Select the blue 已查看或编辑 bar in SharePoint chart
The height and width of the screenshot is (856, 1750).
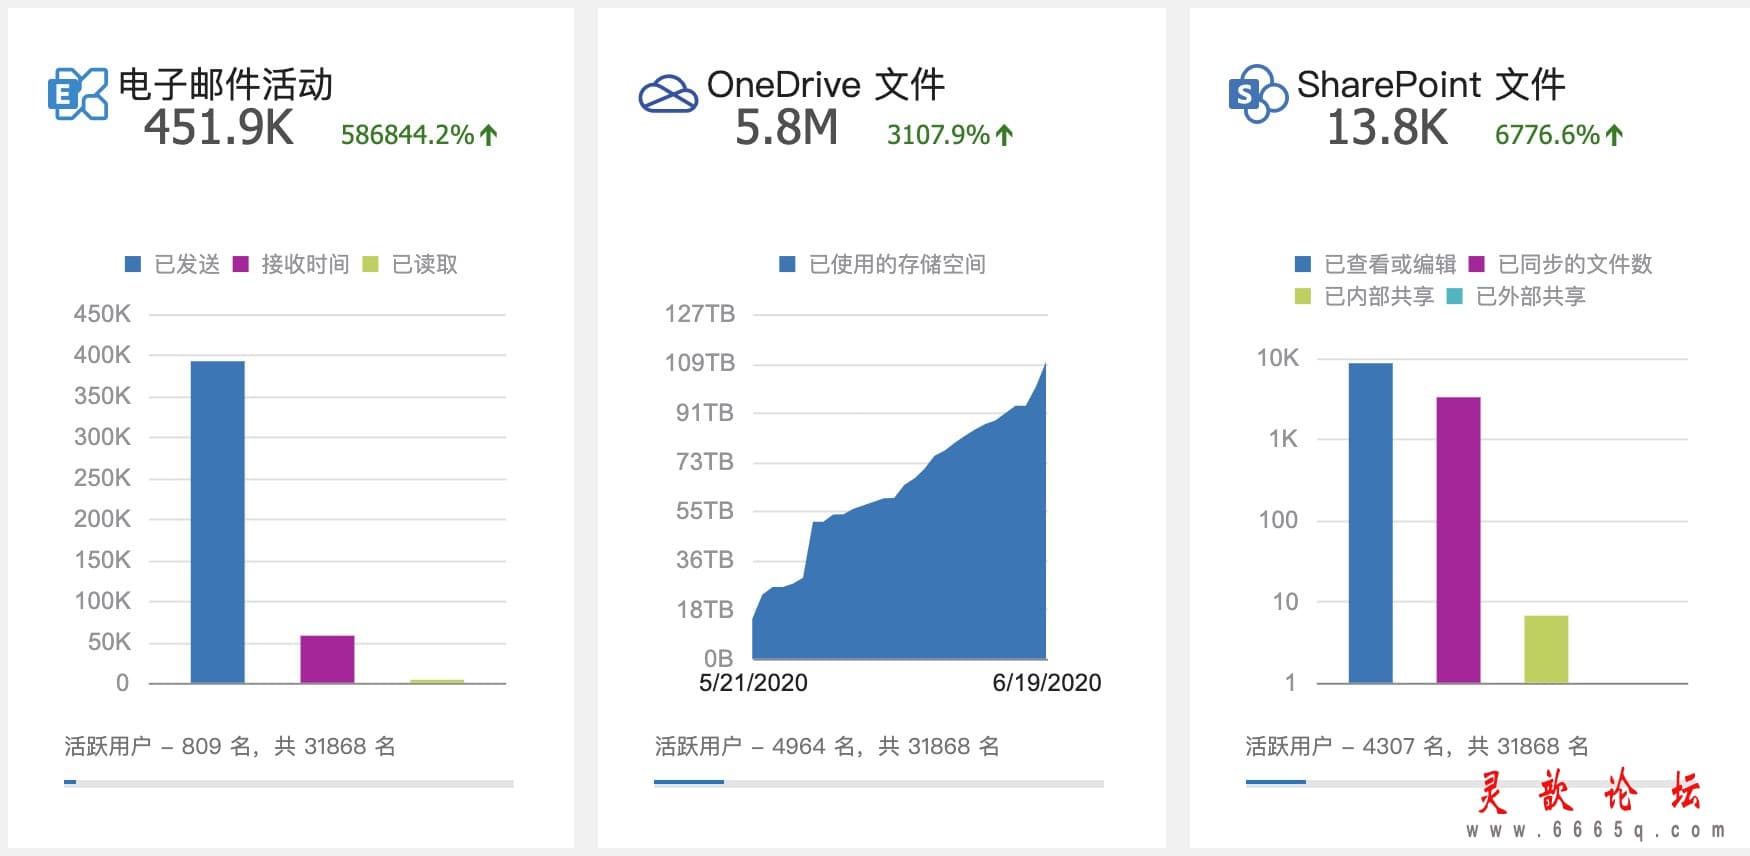click(1370, 523)
